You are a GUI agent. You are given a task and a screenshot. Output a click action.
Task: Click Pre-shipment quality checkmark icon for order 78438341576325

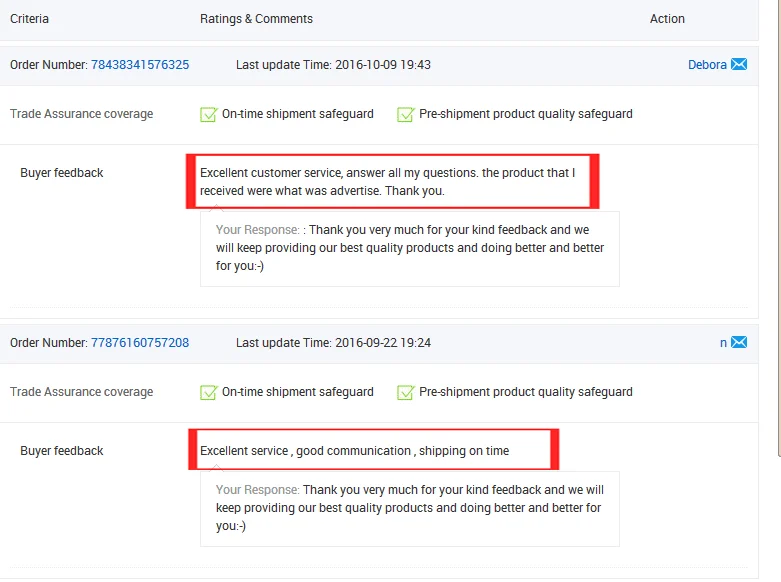point(406,114)
